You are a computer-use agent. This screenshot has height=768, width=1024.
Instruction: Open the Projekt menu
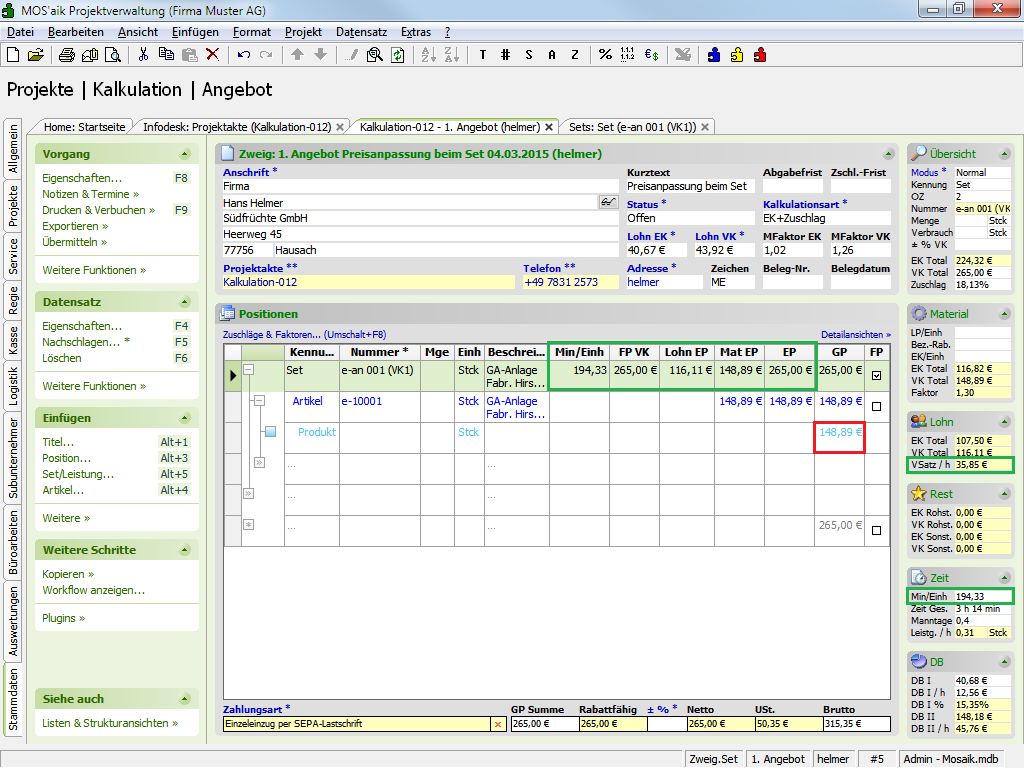(303, 32)
